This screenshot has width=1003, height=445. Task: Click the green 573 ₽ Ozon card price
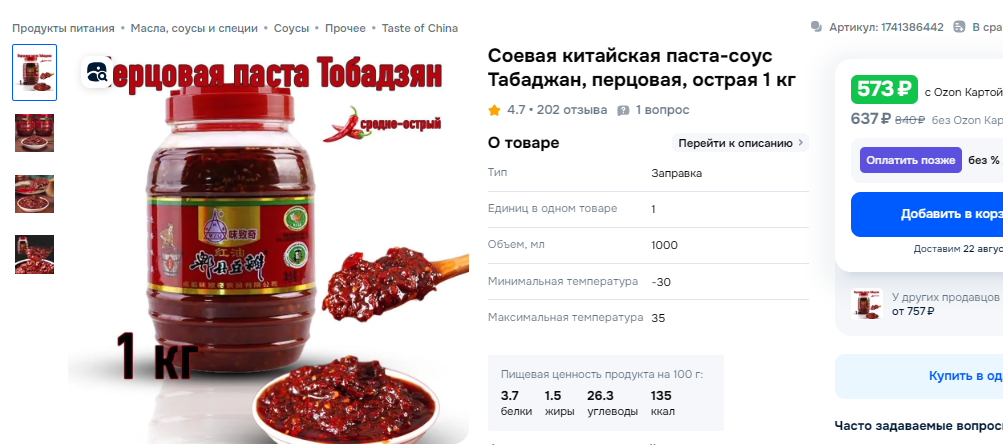pos(884,90)
